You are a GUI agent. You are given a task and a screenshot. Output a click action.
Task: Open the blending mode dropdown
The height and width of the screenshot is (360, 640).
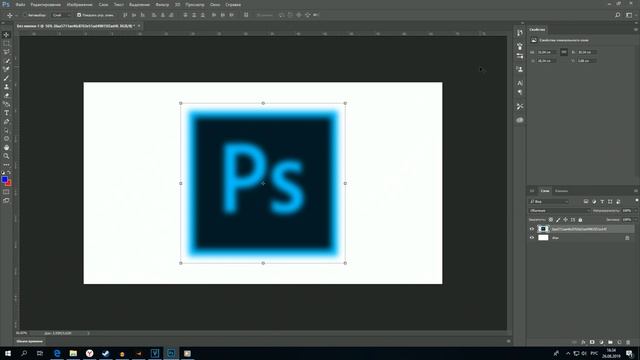point(559,211)
